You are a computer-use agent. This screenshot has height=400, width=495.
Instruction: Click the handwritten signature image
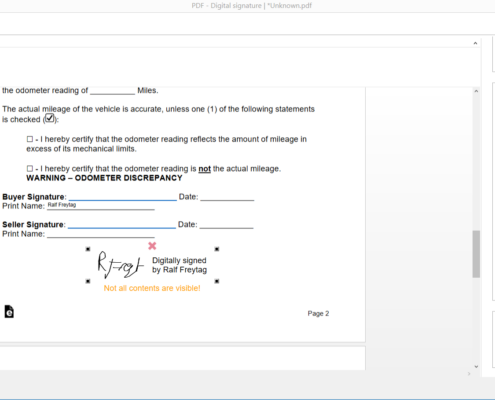tap(120, 265)
